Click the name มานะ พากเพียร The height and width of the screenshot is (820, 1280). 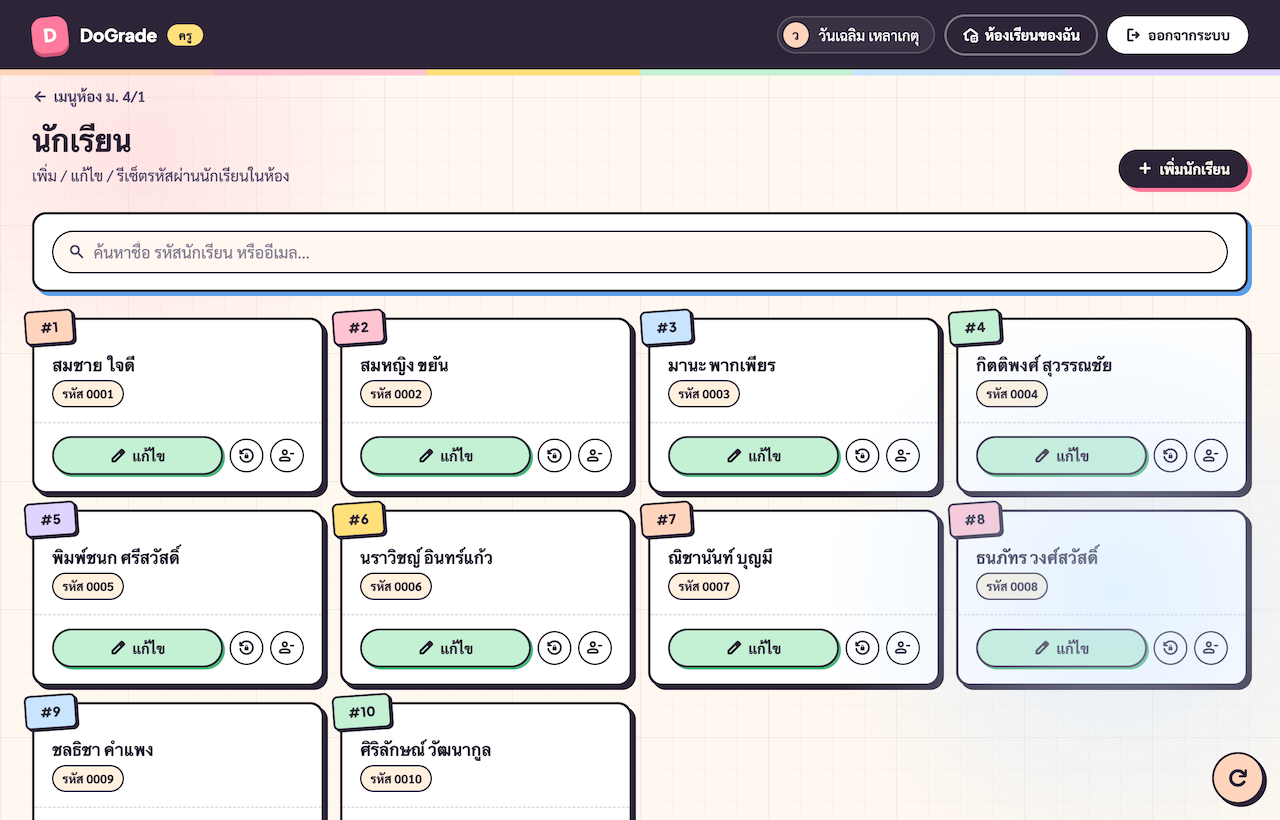(x=721, y=365)
